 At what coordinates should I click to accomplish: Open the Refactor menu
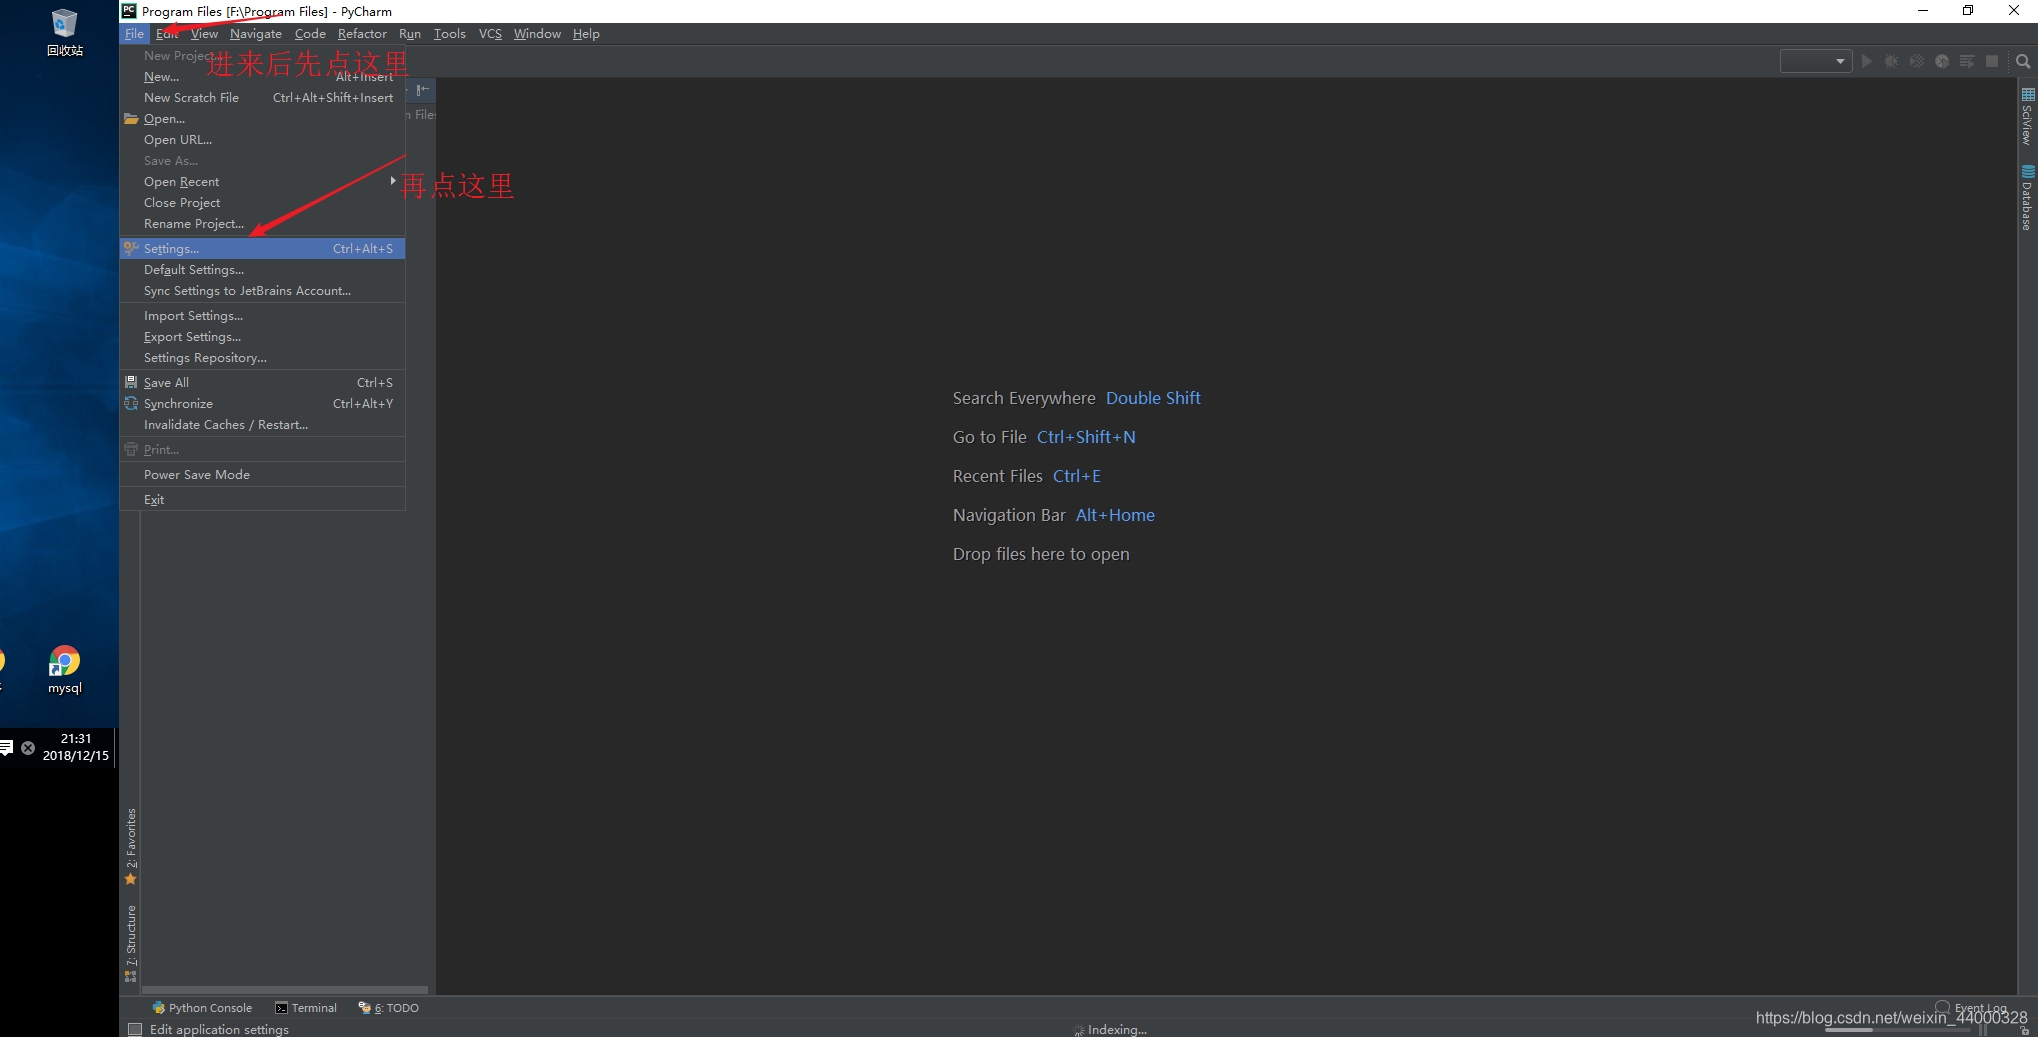pyautogui.click(x=362, y=34)
